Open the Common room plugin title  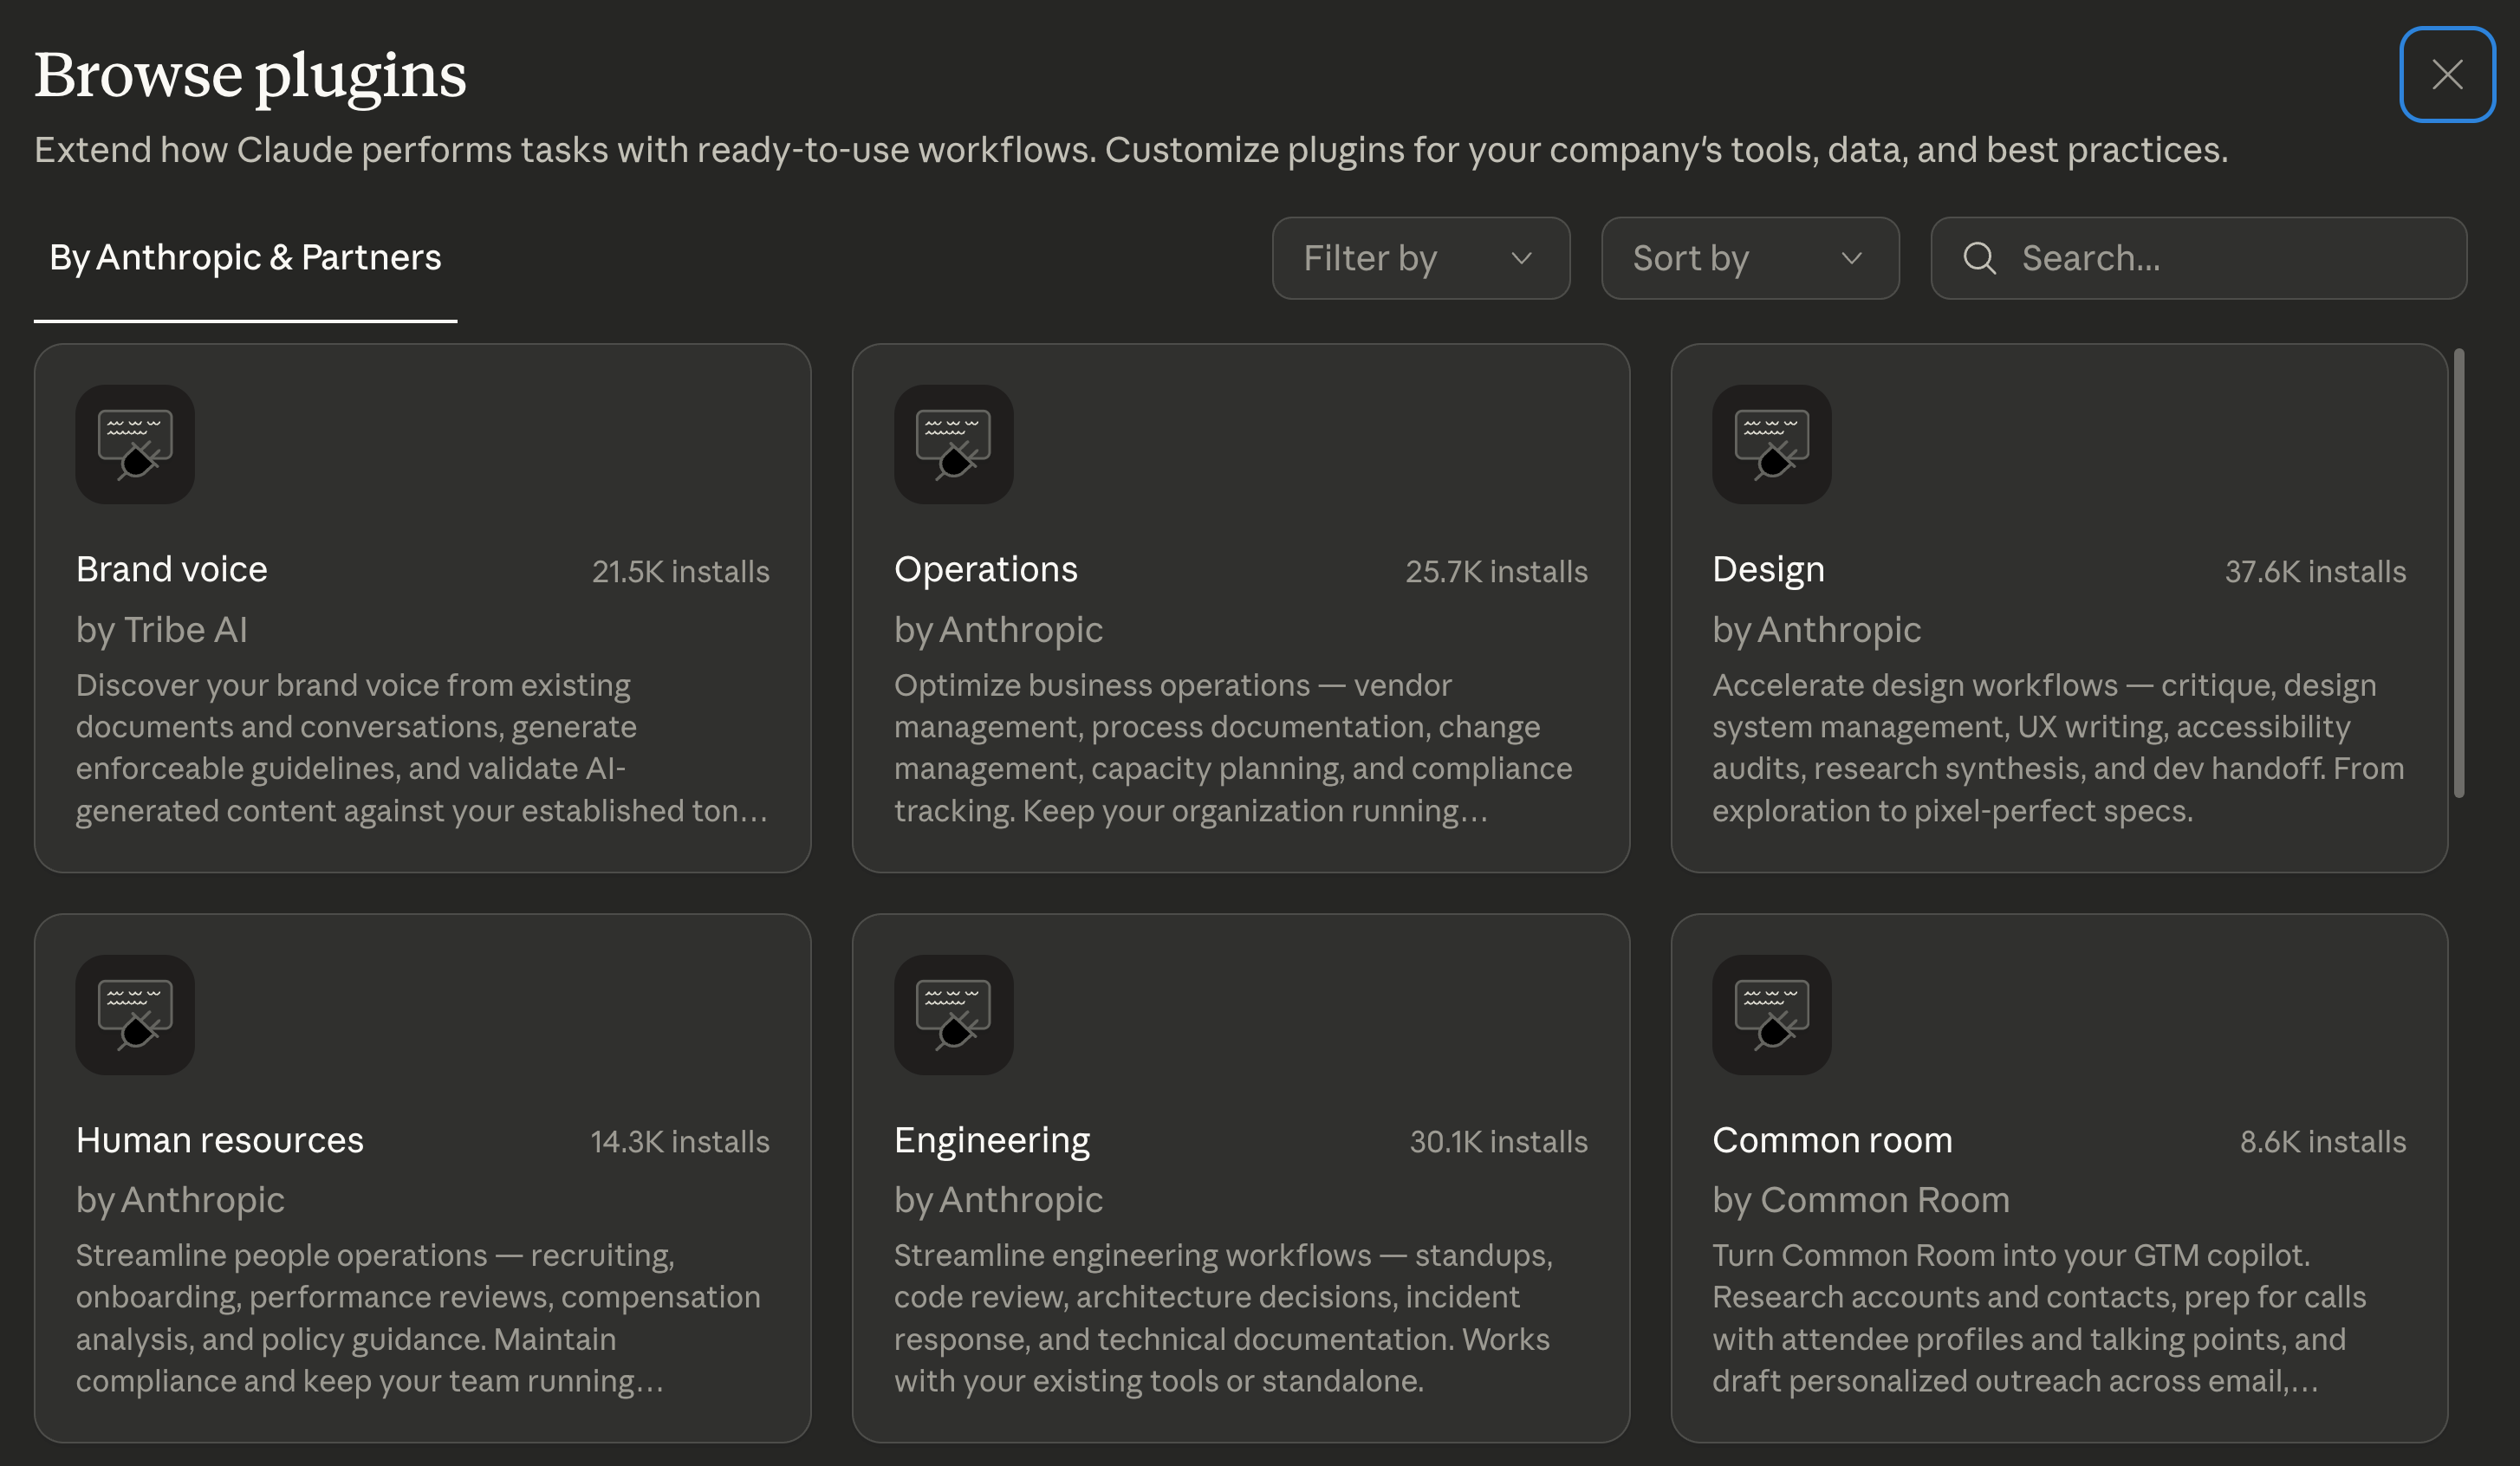click(1831, 1139)
